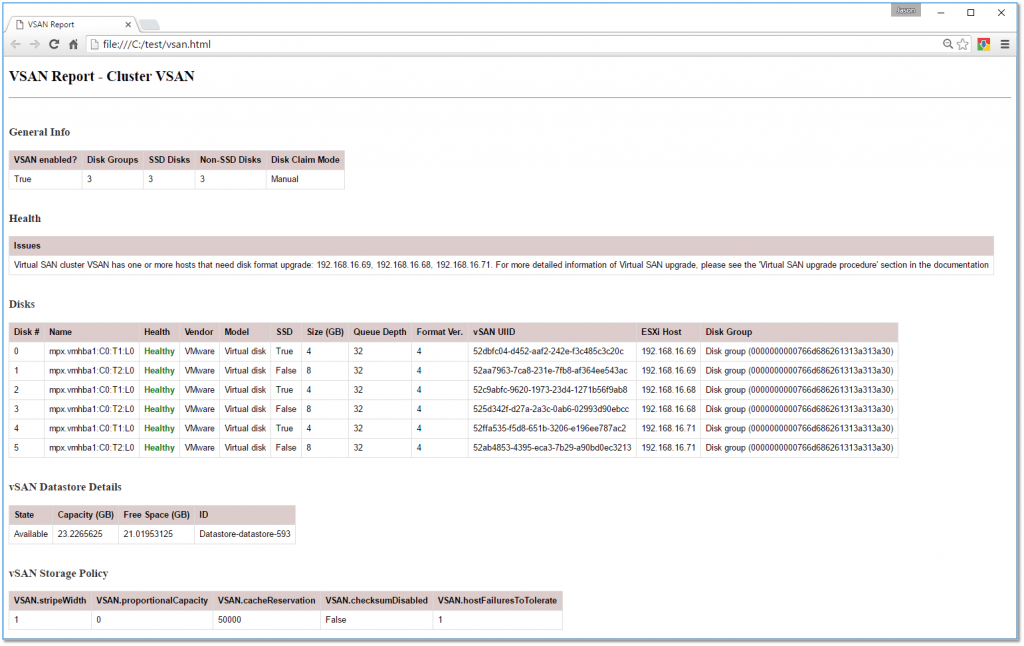The width and height of the screenshot is (1024, 646).
Task: Click the Disk Claim Mode column header
Action: point(305,160)
